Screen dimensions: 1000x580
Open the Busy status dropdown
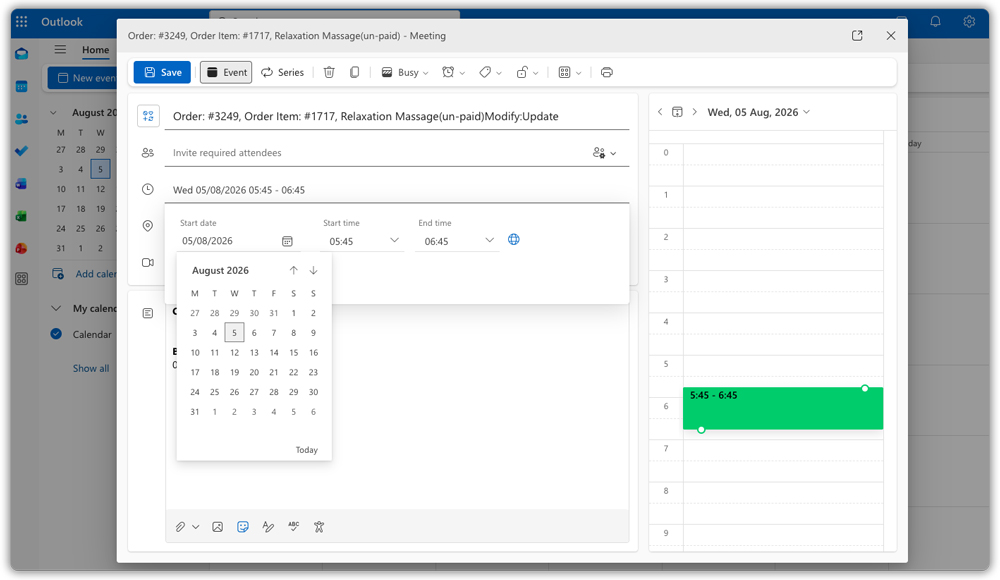point(404,72)
